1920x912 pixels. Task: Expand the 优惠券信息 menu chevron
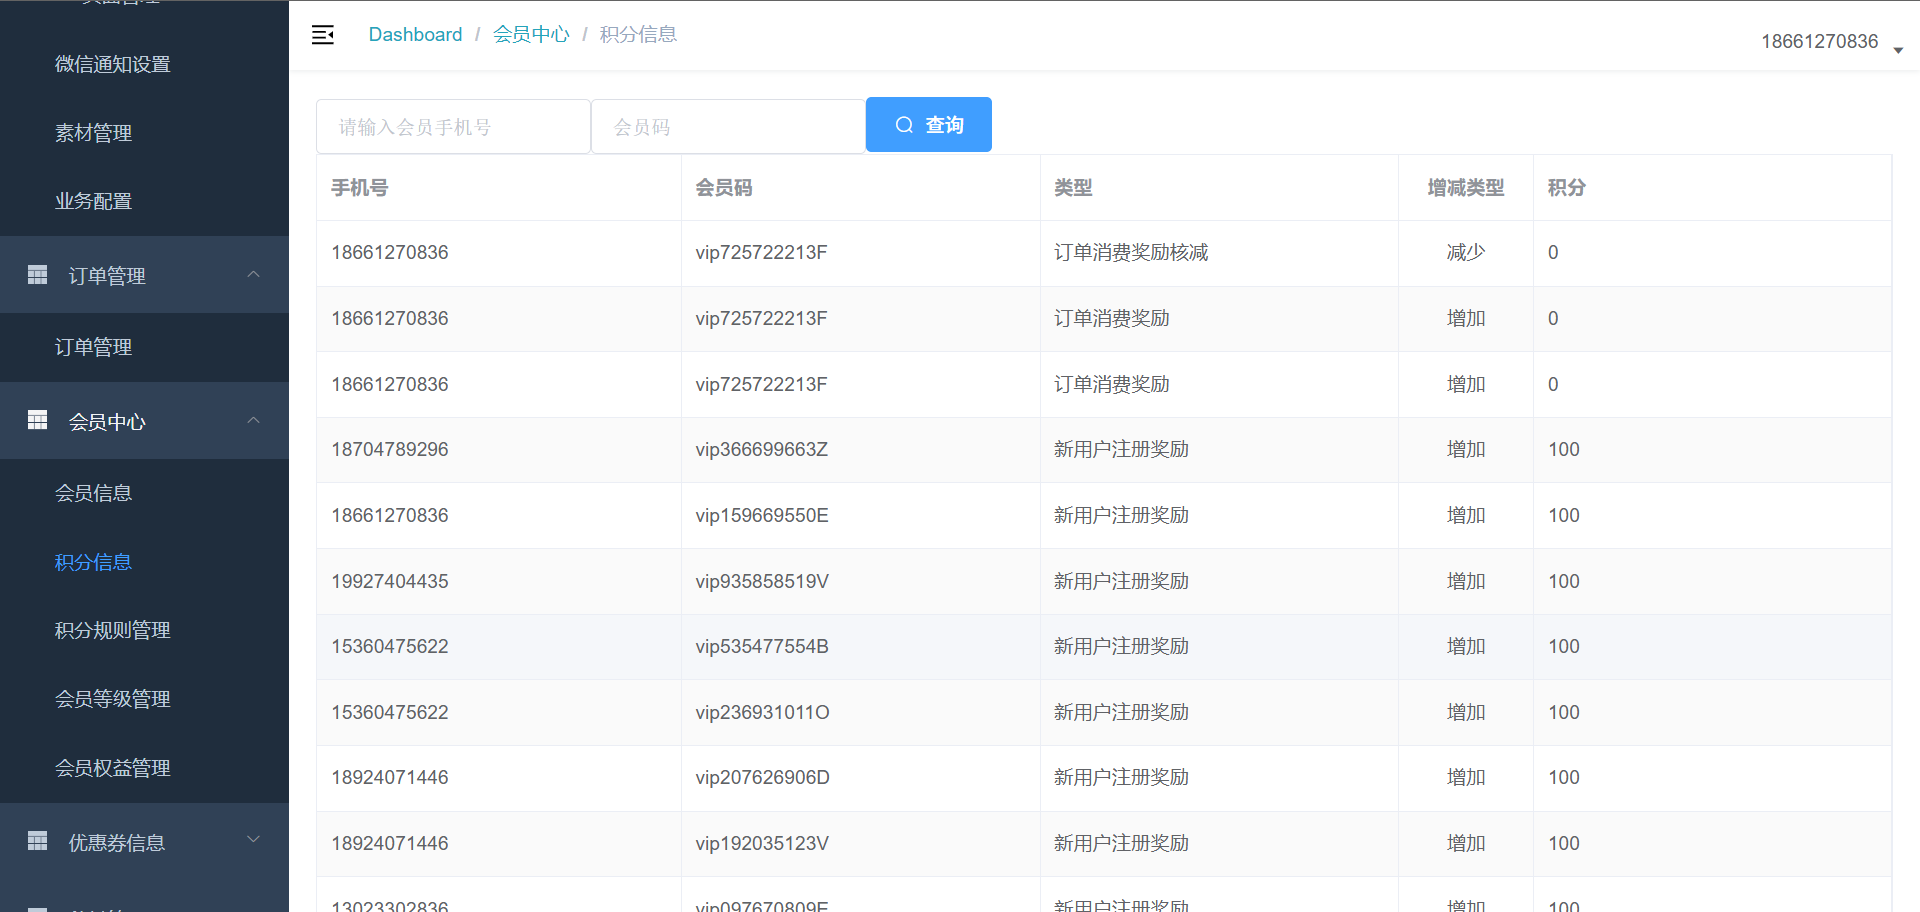[x=254, y=840]
